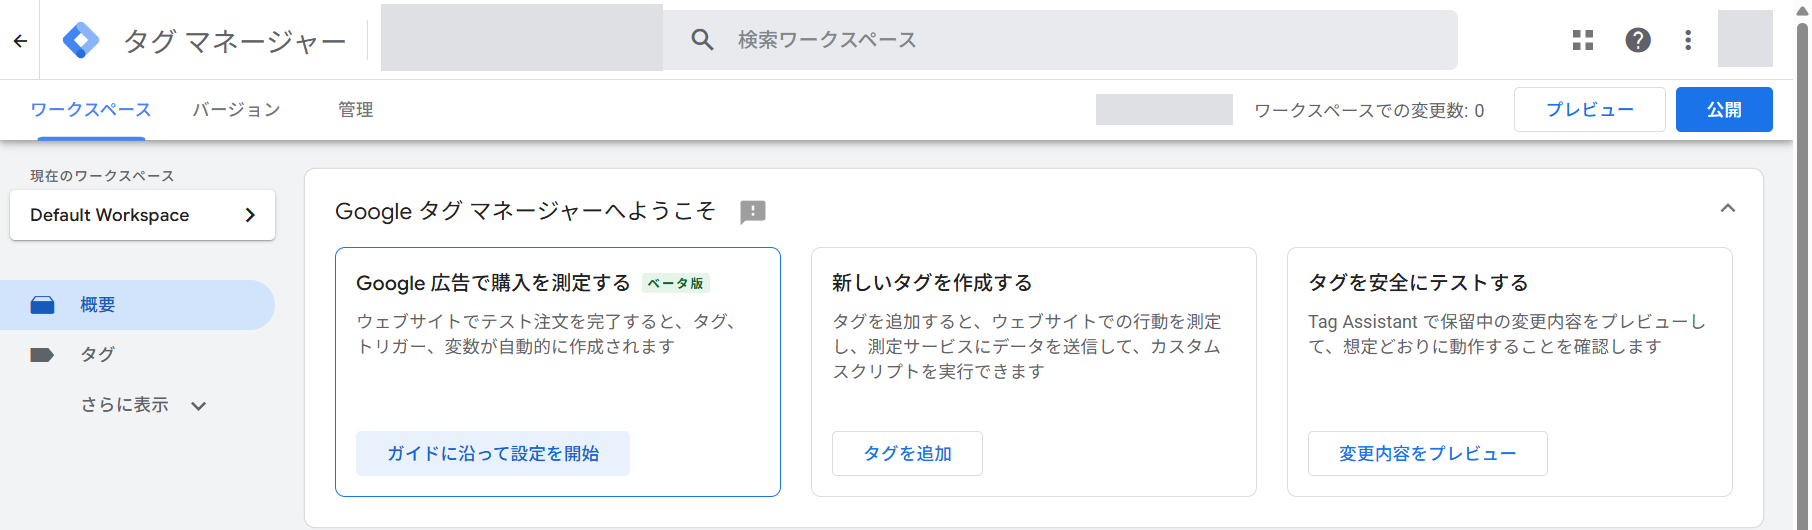Expand さらに表示 in the sidebar
The width and height of the screenshot is (1812, 530).
pos(144,405)
